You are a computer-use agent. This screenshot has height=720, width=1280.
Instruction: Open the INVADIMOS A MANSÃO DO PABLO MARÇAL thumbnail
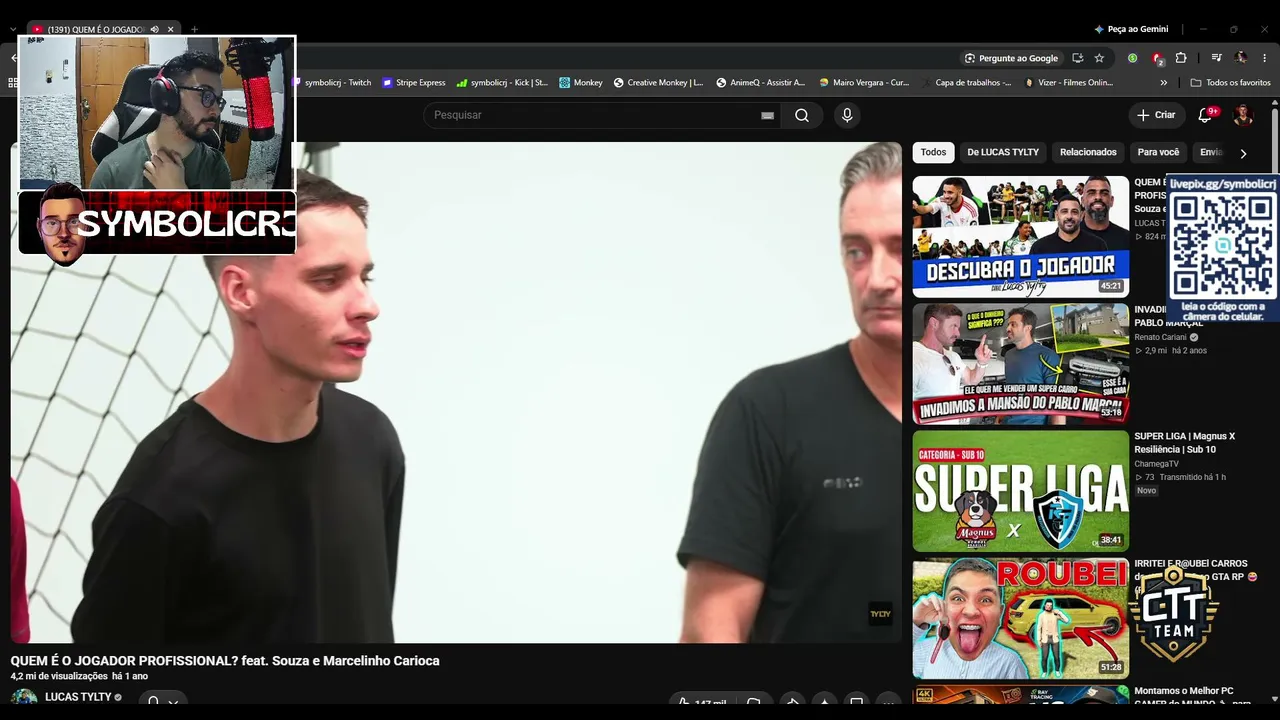(1020, 364)
